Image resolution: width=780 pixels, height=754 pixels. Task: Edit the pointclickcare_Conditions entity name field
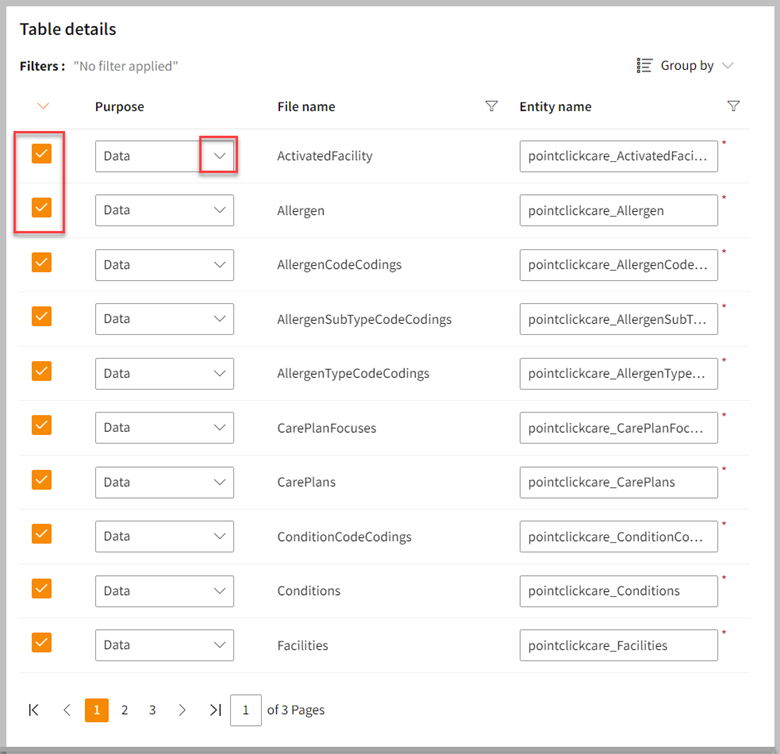[x=618, y=591]
